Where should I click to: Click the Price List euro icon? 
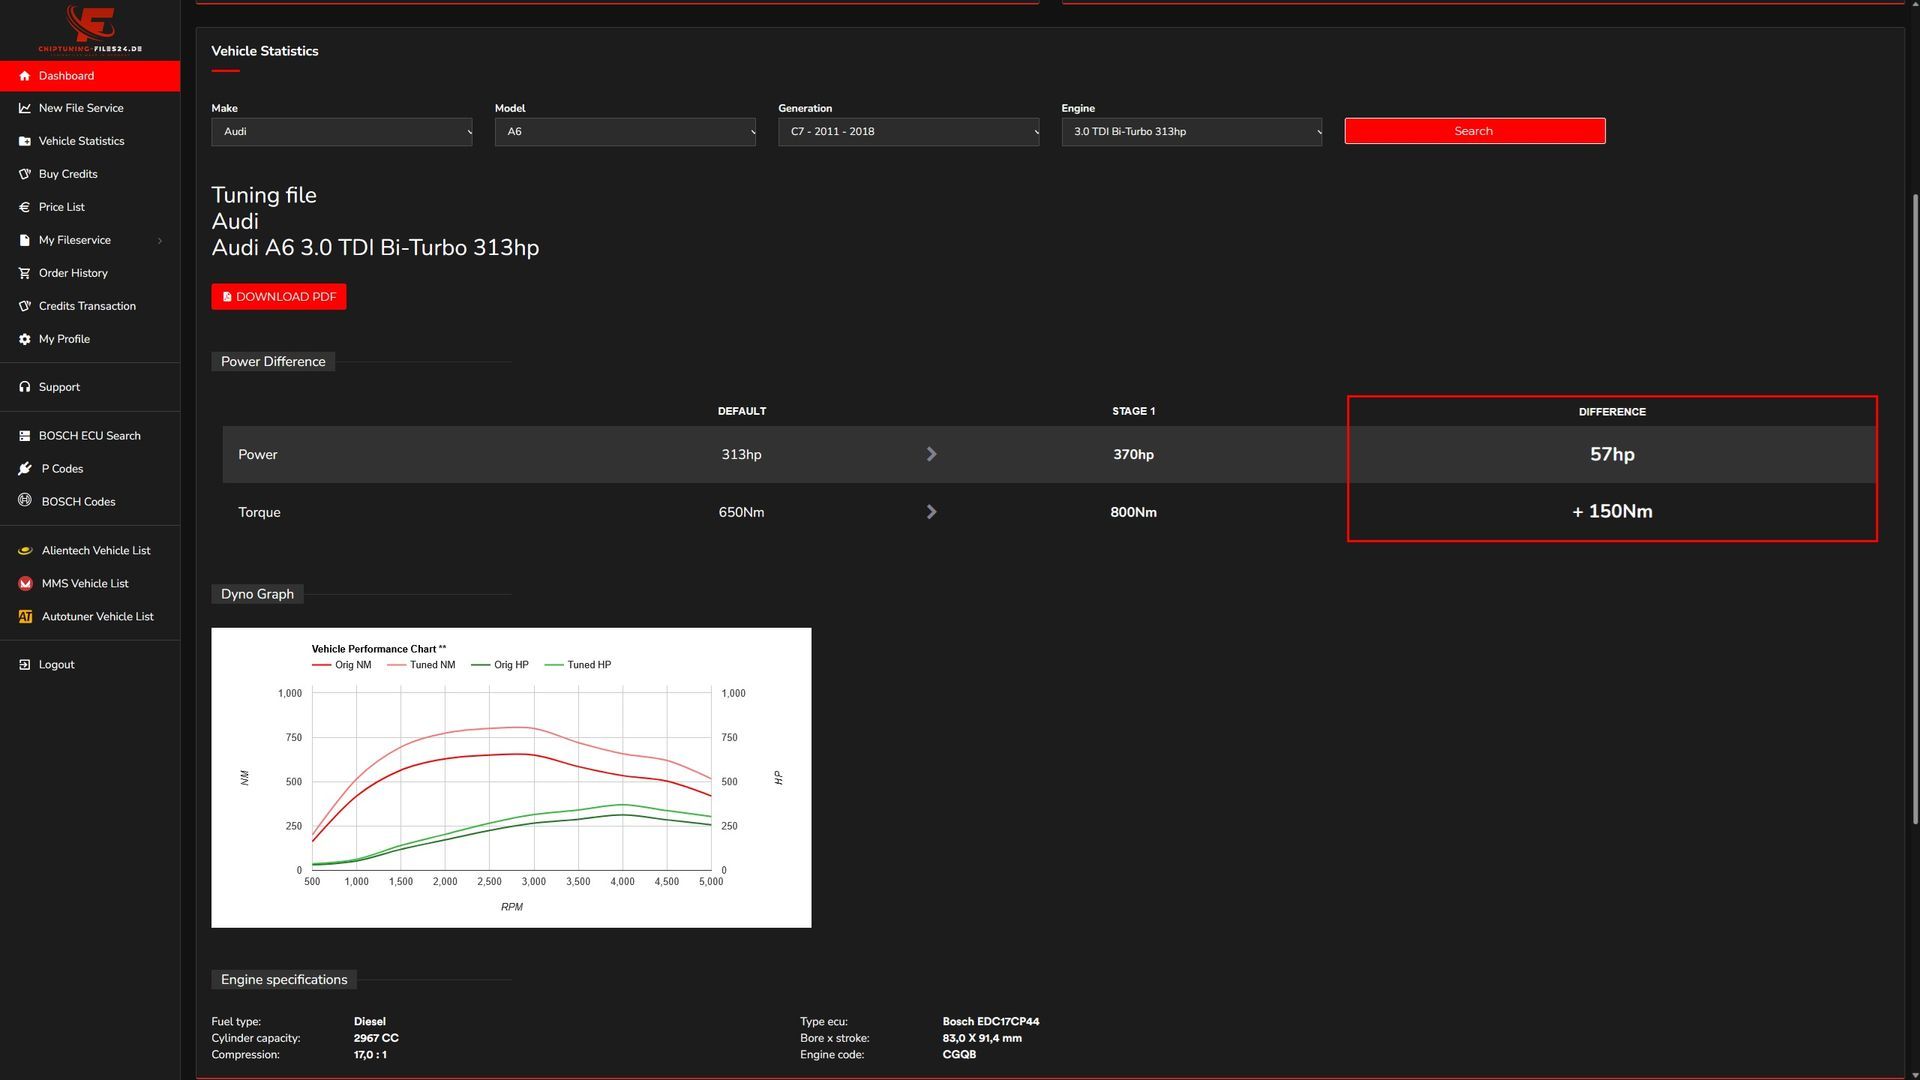pyautogui.click(x=25, y=207)
